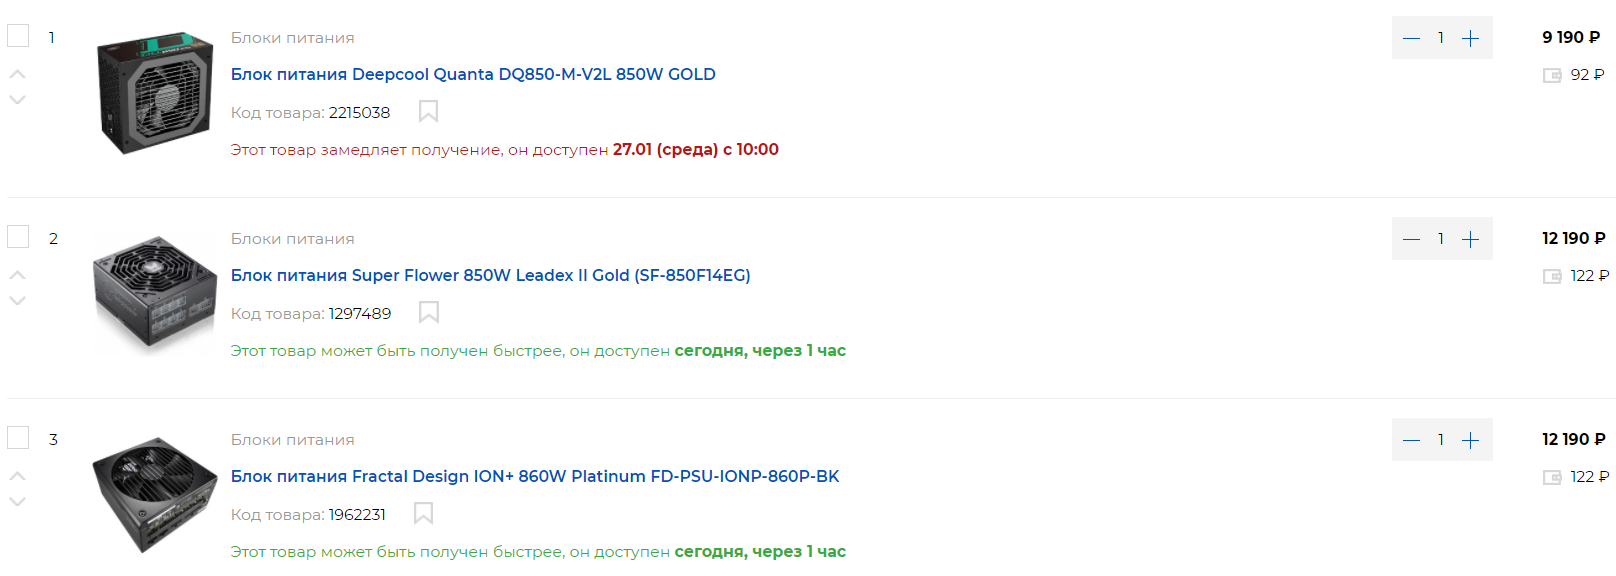Open the Deepcool Quanta DQ850-M-V2L product link
1616x576 pixels.
(x=473, y=74)
